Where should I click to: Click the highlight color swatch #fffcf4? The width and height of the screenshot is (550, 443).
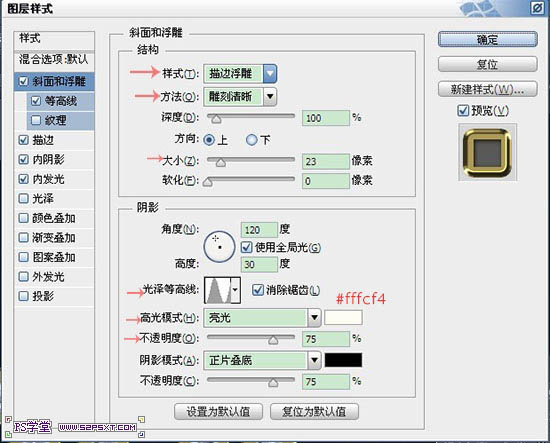(343, 317)
